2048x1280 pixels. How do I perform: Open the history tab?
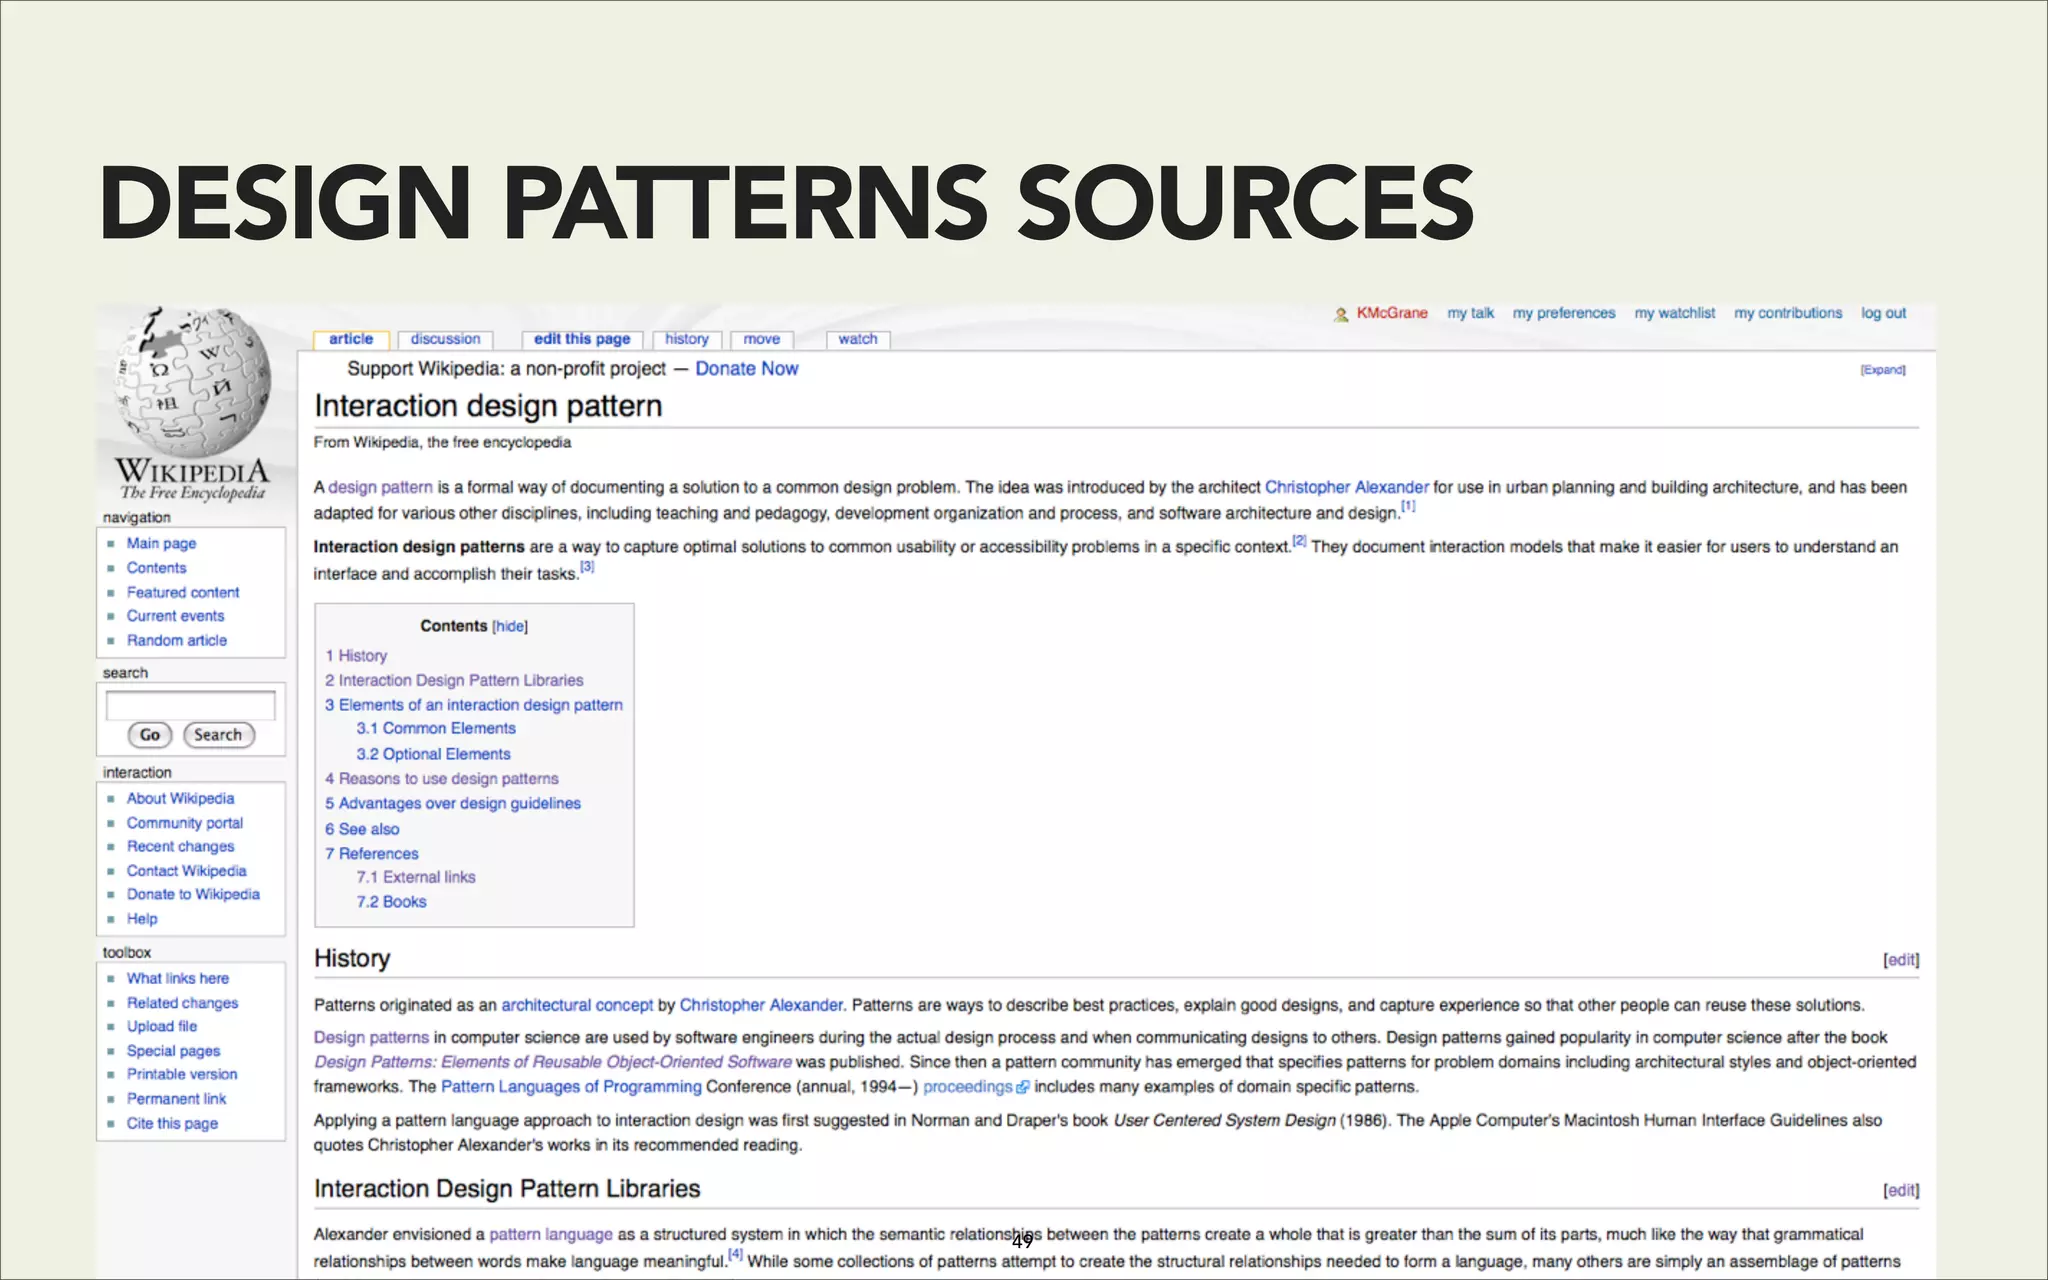coord(687,339)
